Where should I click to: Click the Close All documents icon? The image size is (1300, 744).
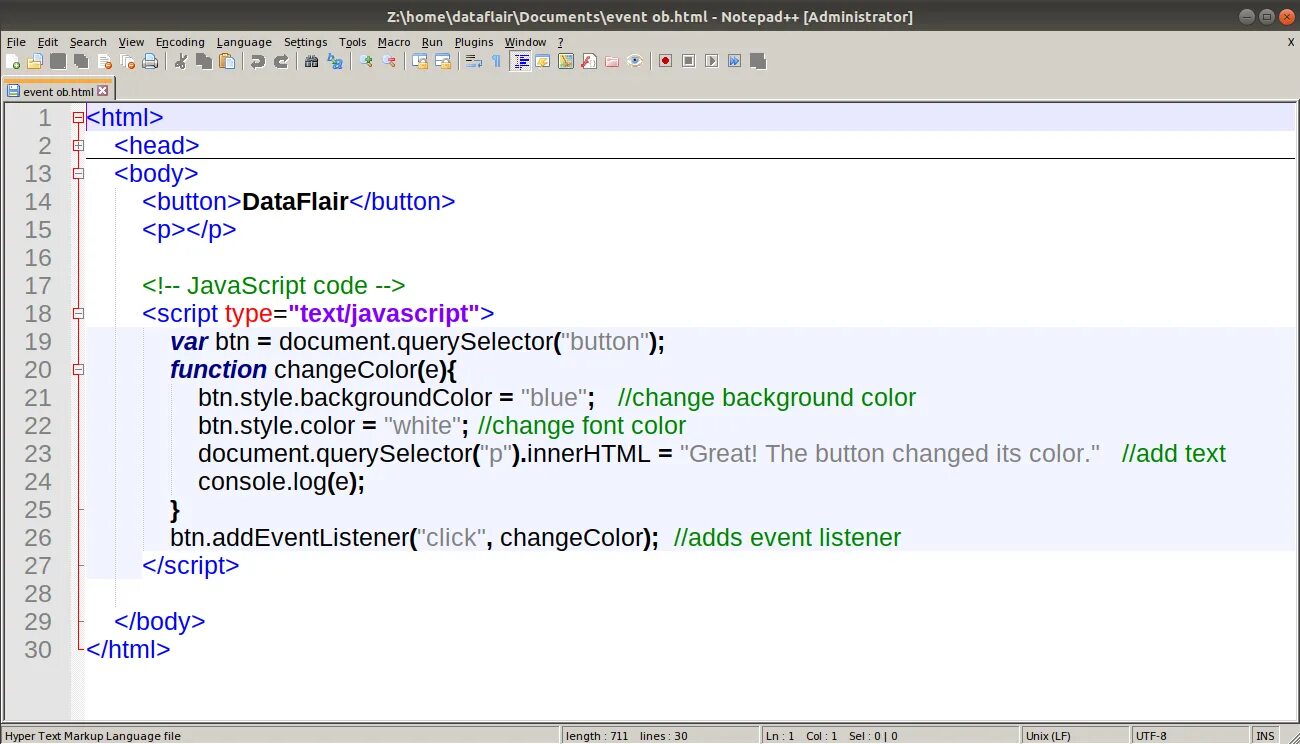(x=127, y=61)
